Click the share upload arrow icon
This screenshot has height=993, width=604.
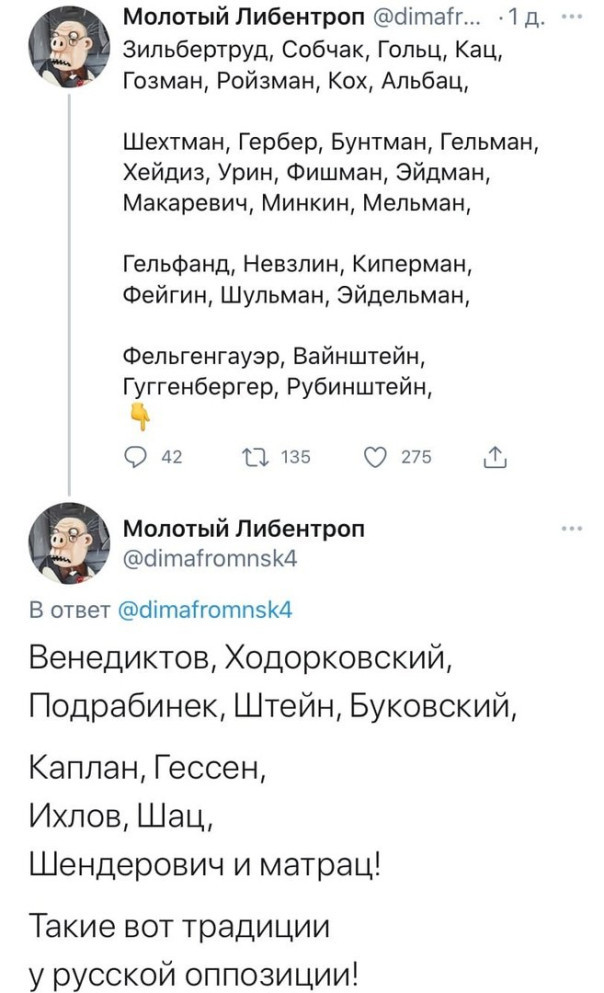[x=492, y=458]
